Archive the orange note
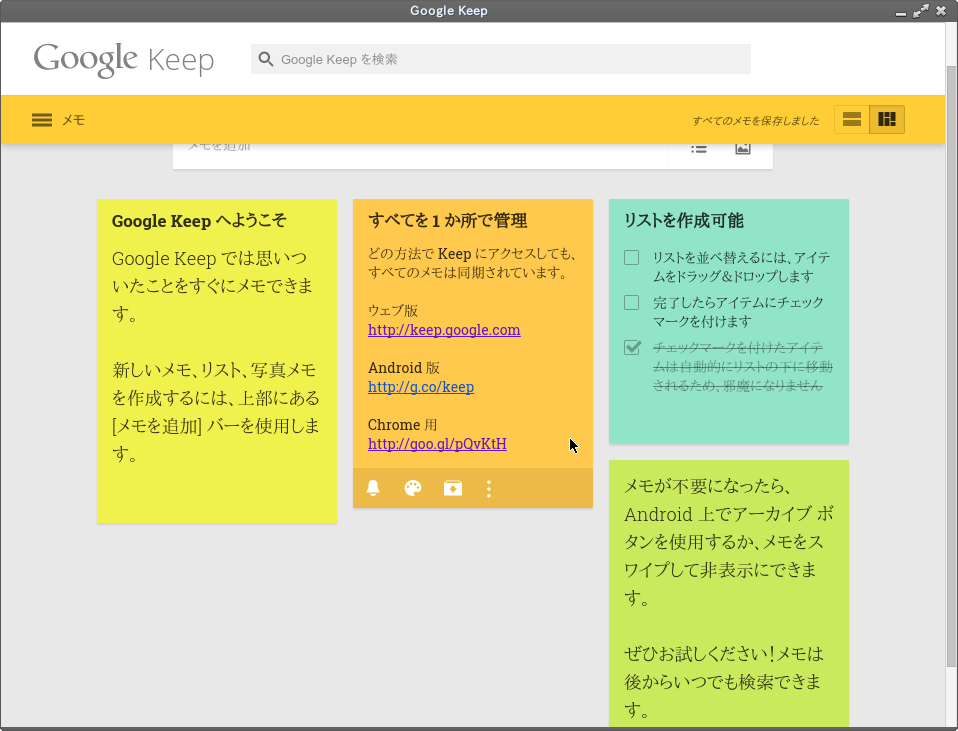Viewport: 958px width, 731px height. click(453, 488)
